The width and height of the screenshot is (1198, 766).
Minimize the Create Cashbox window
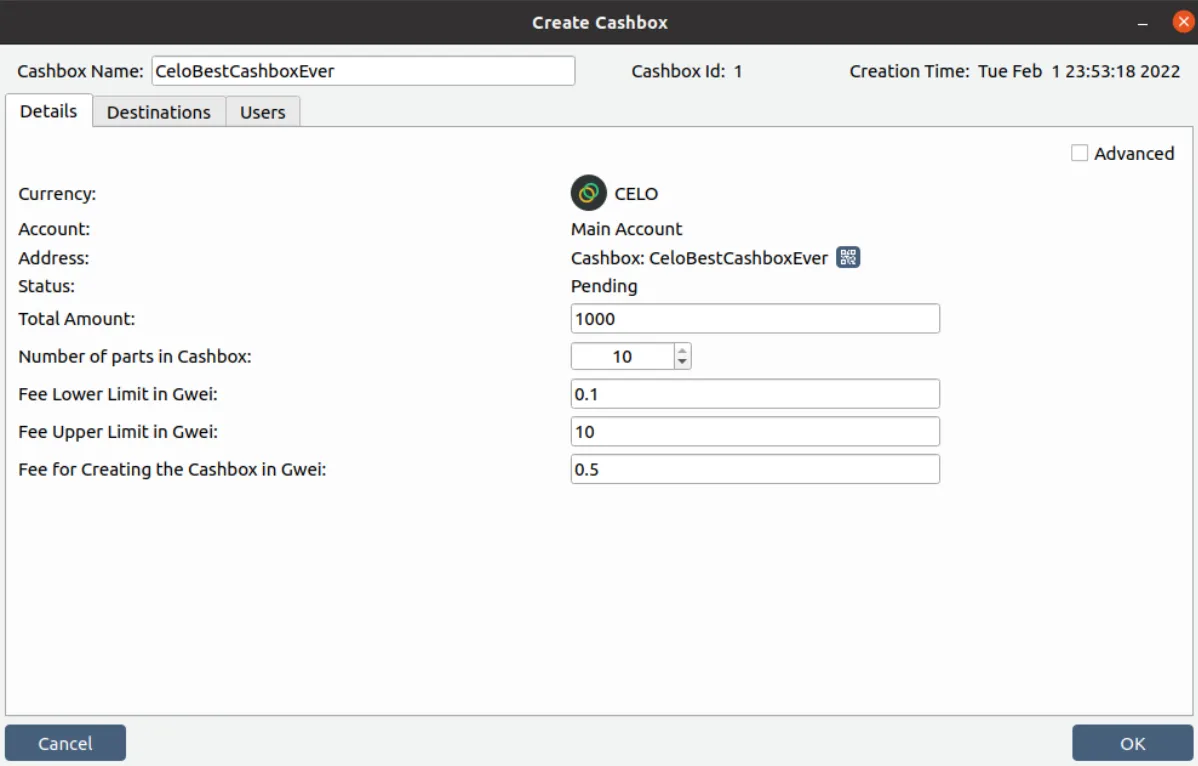tap(1142, 23)
